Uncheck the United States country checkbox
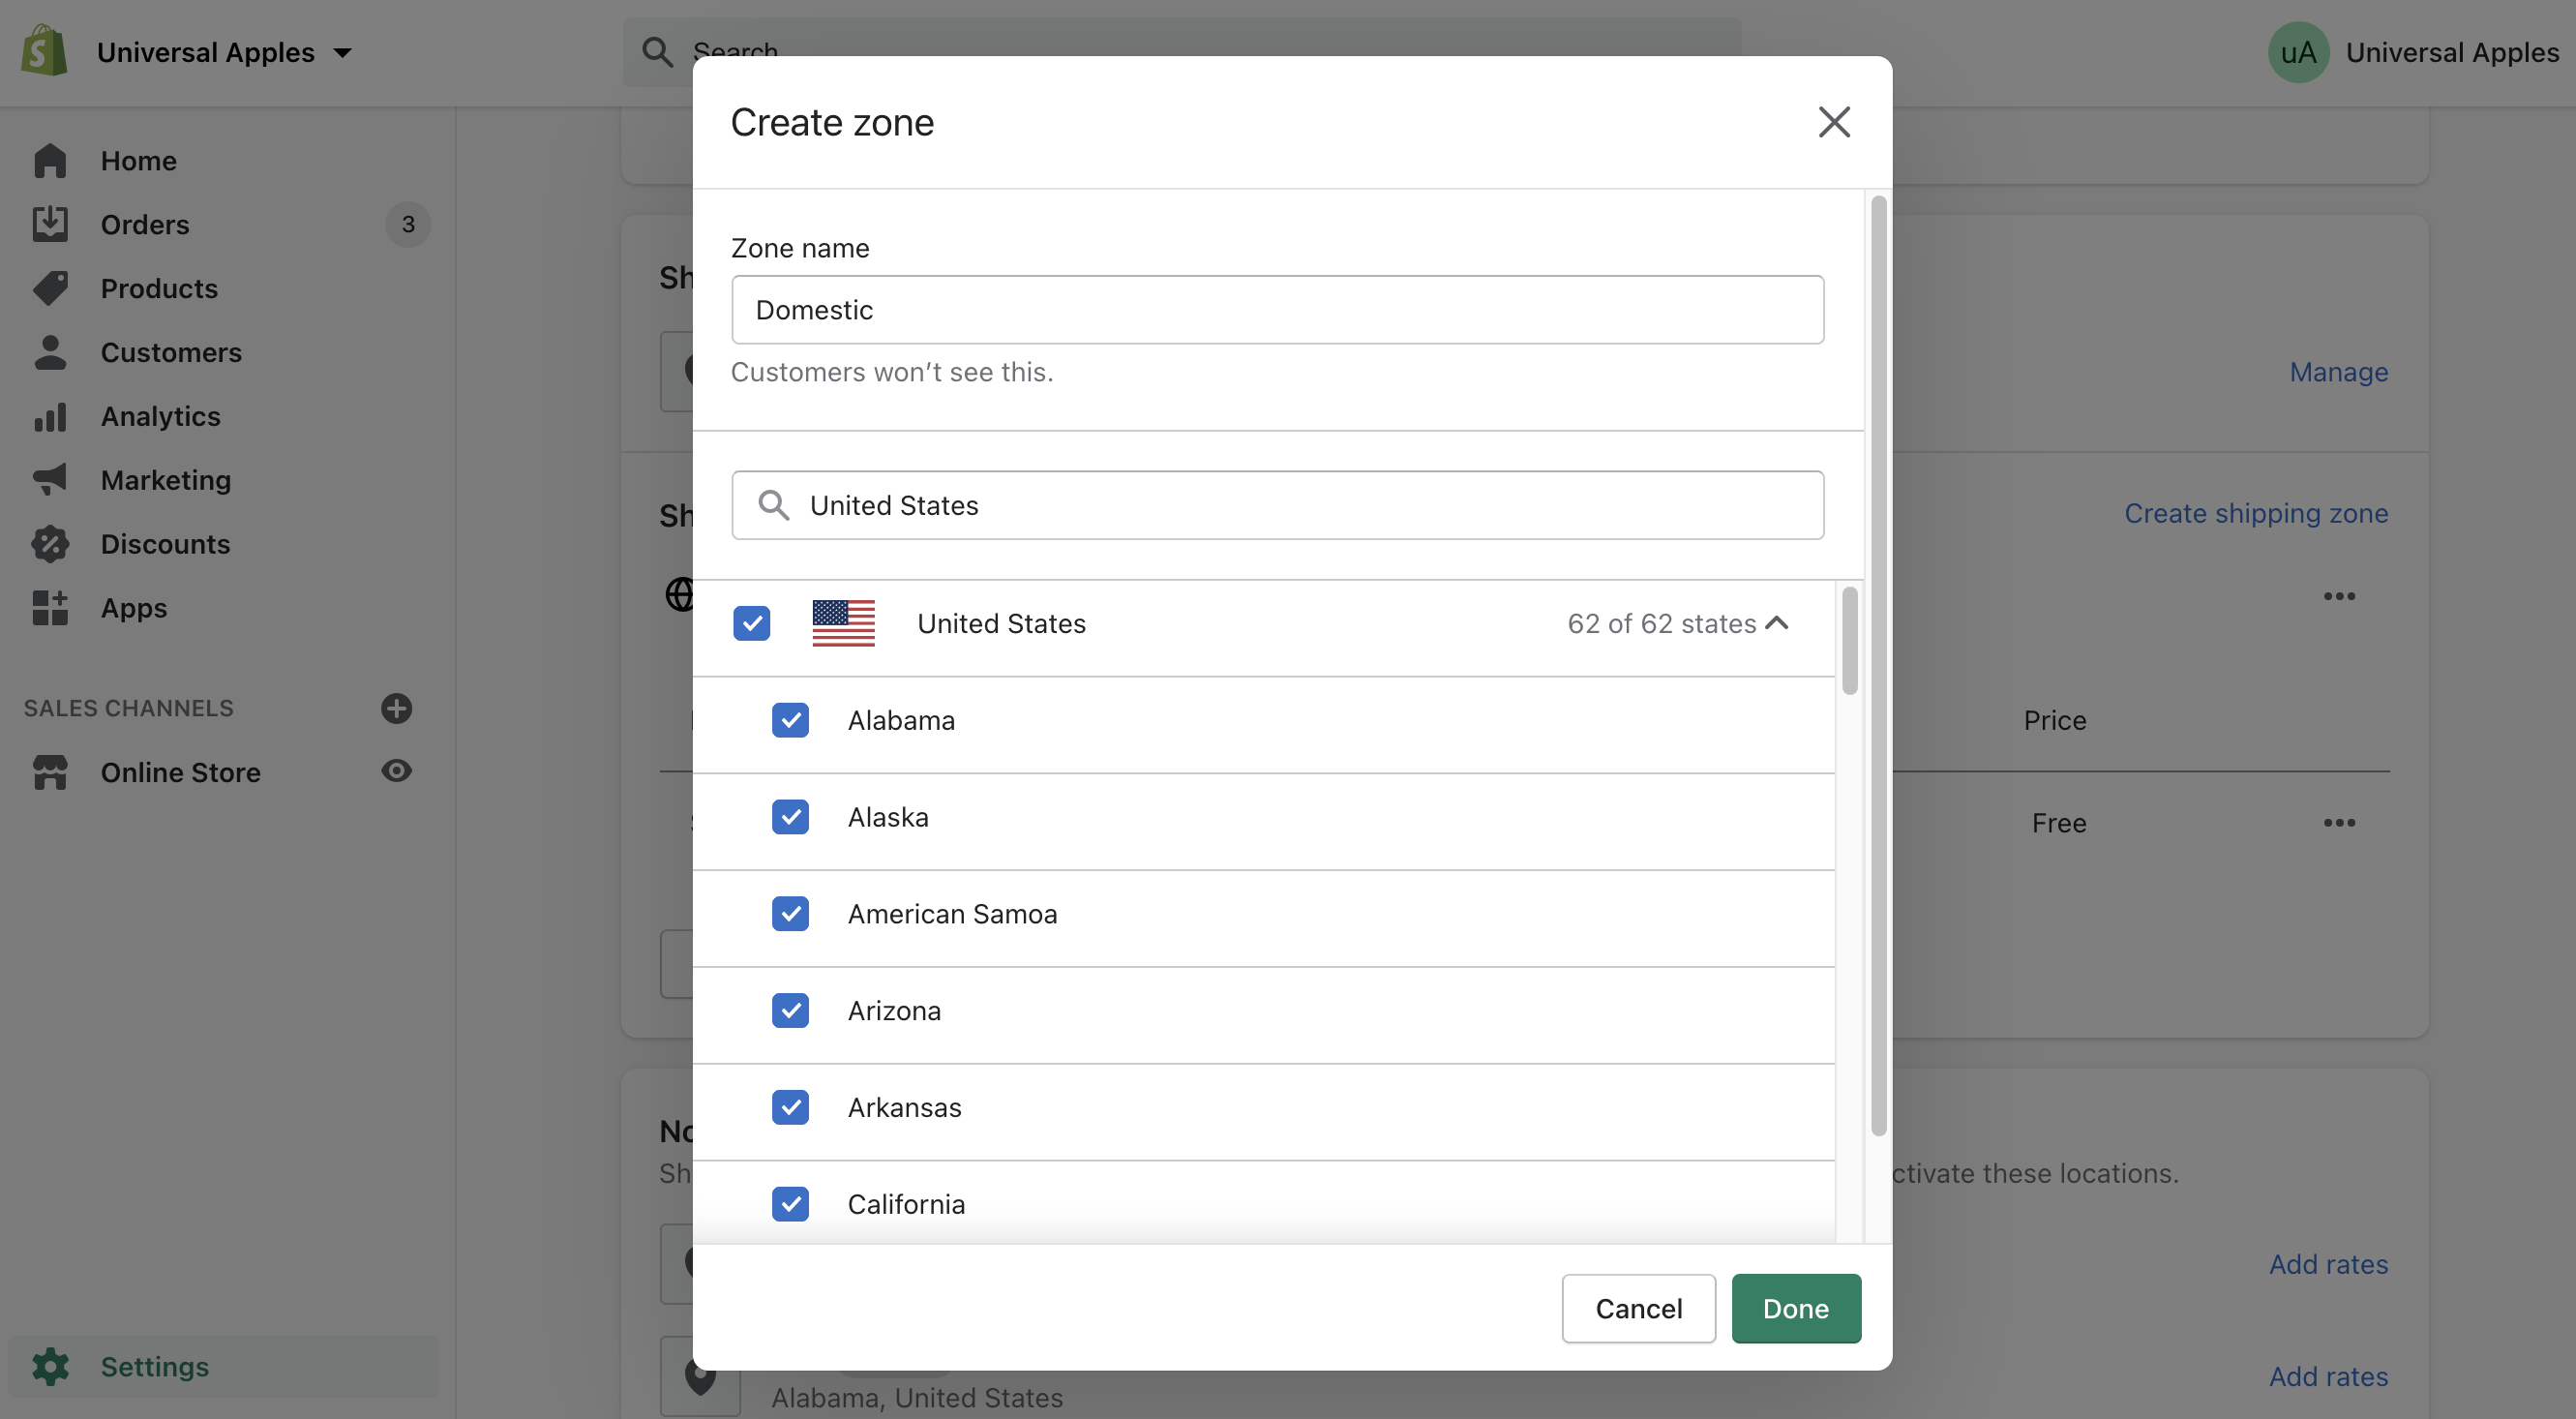Screen dimensions: 2576x1419 tap(751, 623)
